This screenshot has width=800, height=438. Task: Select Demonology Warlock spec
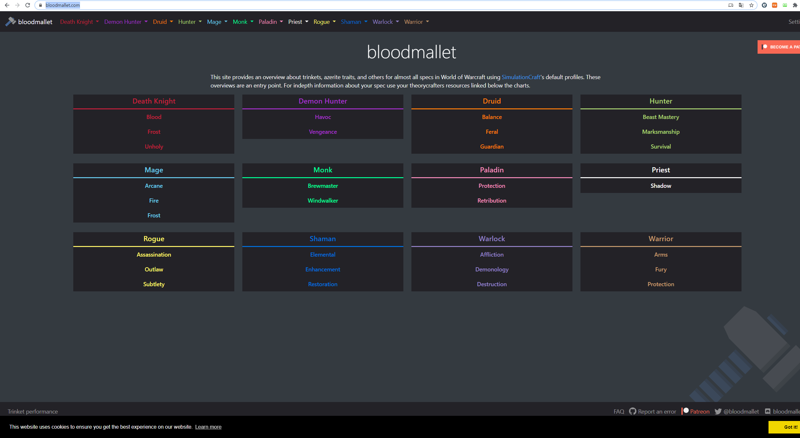tap(492, 270)
